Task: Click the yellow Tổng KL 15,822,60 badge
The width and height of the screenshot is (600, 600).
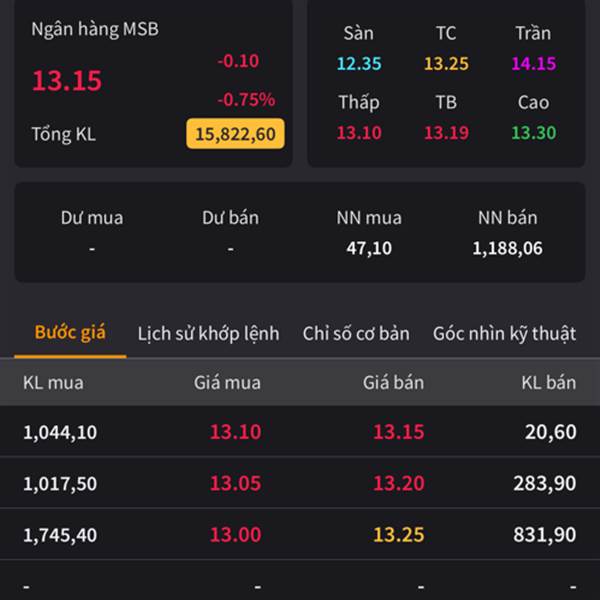Action: pyautogui.click(x=235, y=134)
